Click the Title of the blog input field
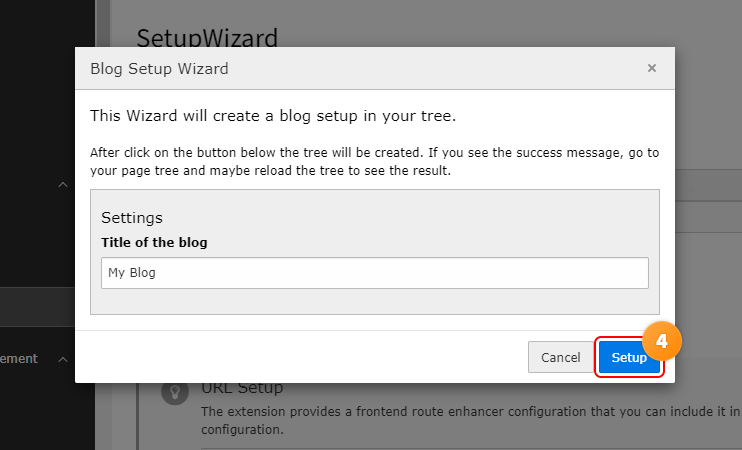 coord(375,273)
